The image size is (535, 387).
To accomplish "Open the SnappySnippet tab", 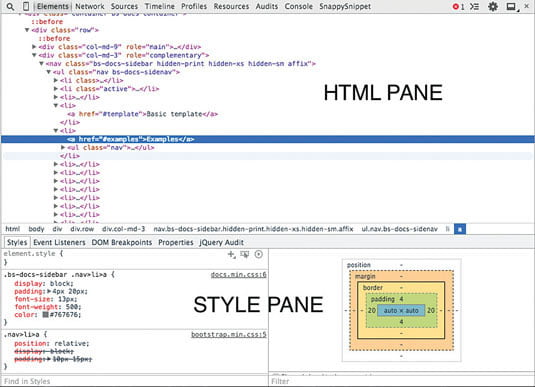I will (x=345, y=6).
